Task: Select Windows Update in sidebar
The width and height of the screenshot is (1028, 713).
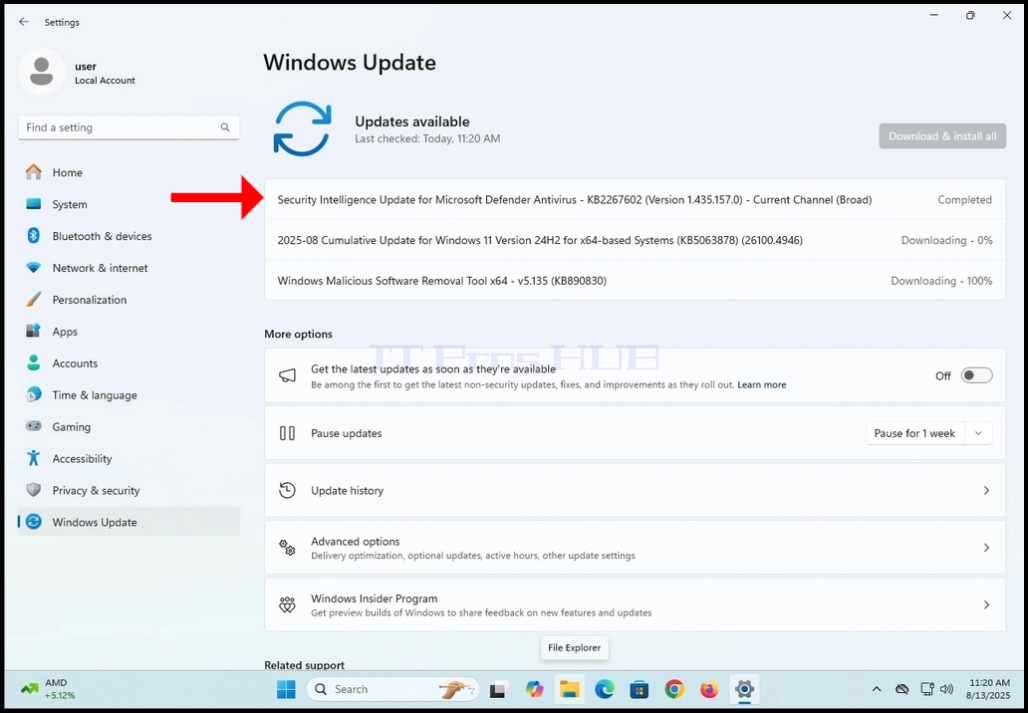Action: coord(129,522)
